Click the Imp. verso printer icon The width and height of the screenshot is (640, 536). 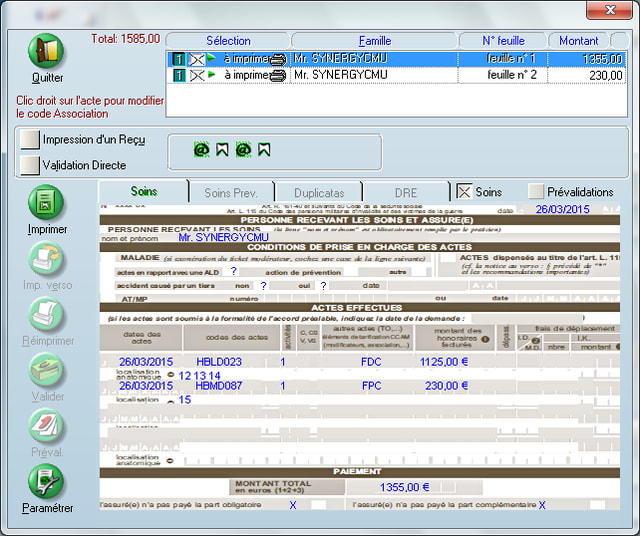(x=47, y=260)
